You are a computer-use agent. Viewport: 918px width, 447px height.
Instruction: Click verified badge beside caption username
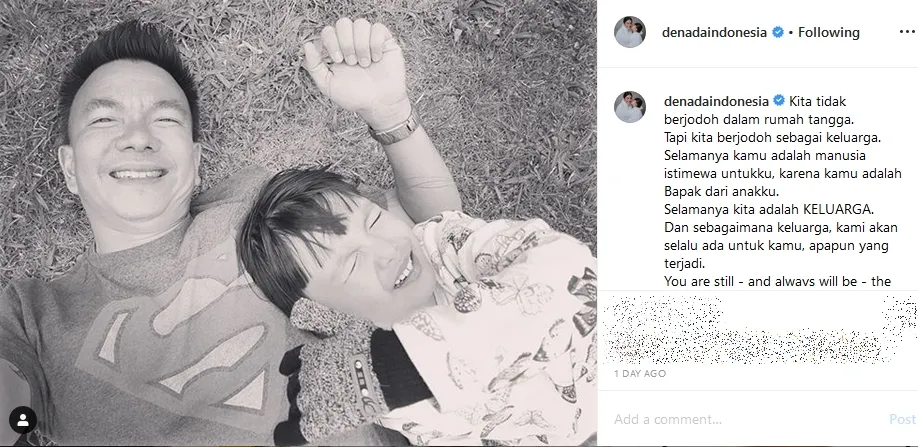[x=779, y=101]
